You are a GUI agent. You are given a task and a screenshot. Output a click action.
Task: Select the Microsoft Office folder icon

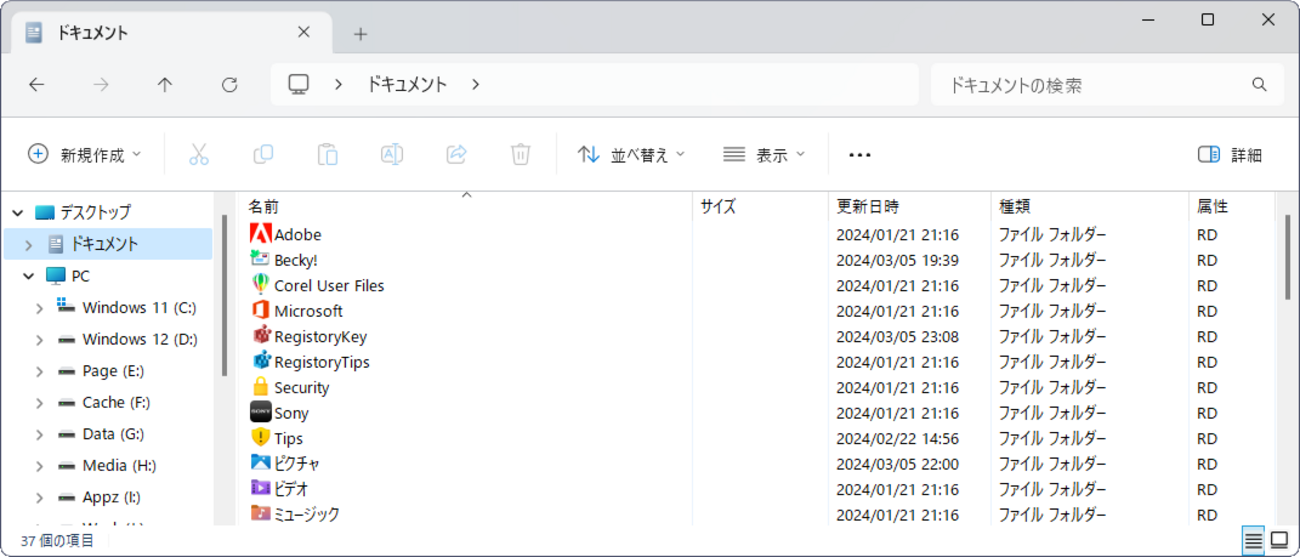pyautogui.click(x=260, y=310)
